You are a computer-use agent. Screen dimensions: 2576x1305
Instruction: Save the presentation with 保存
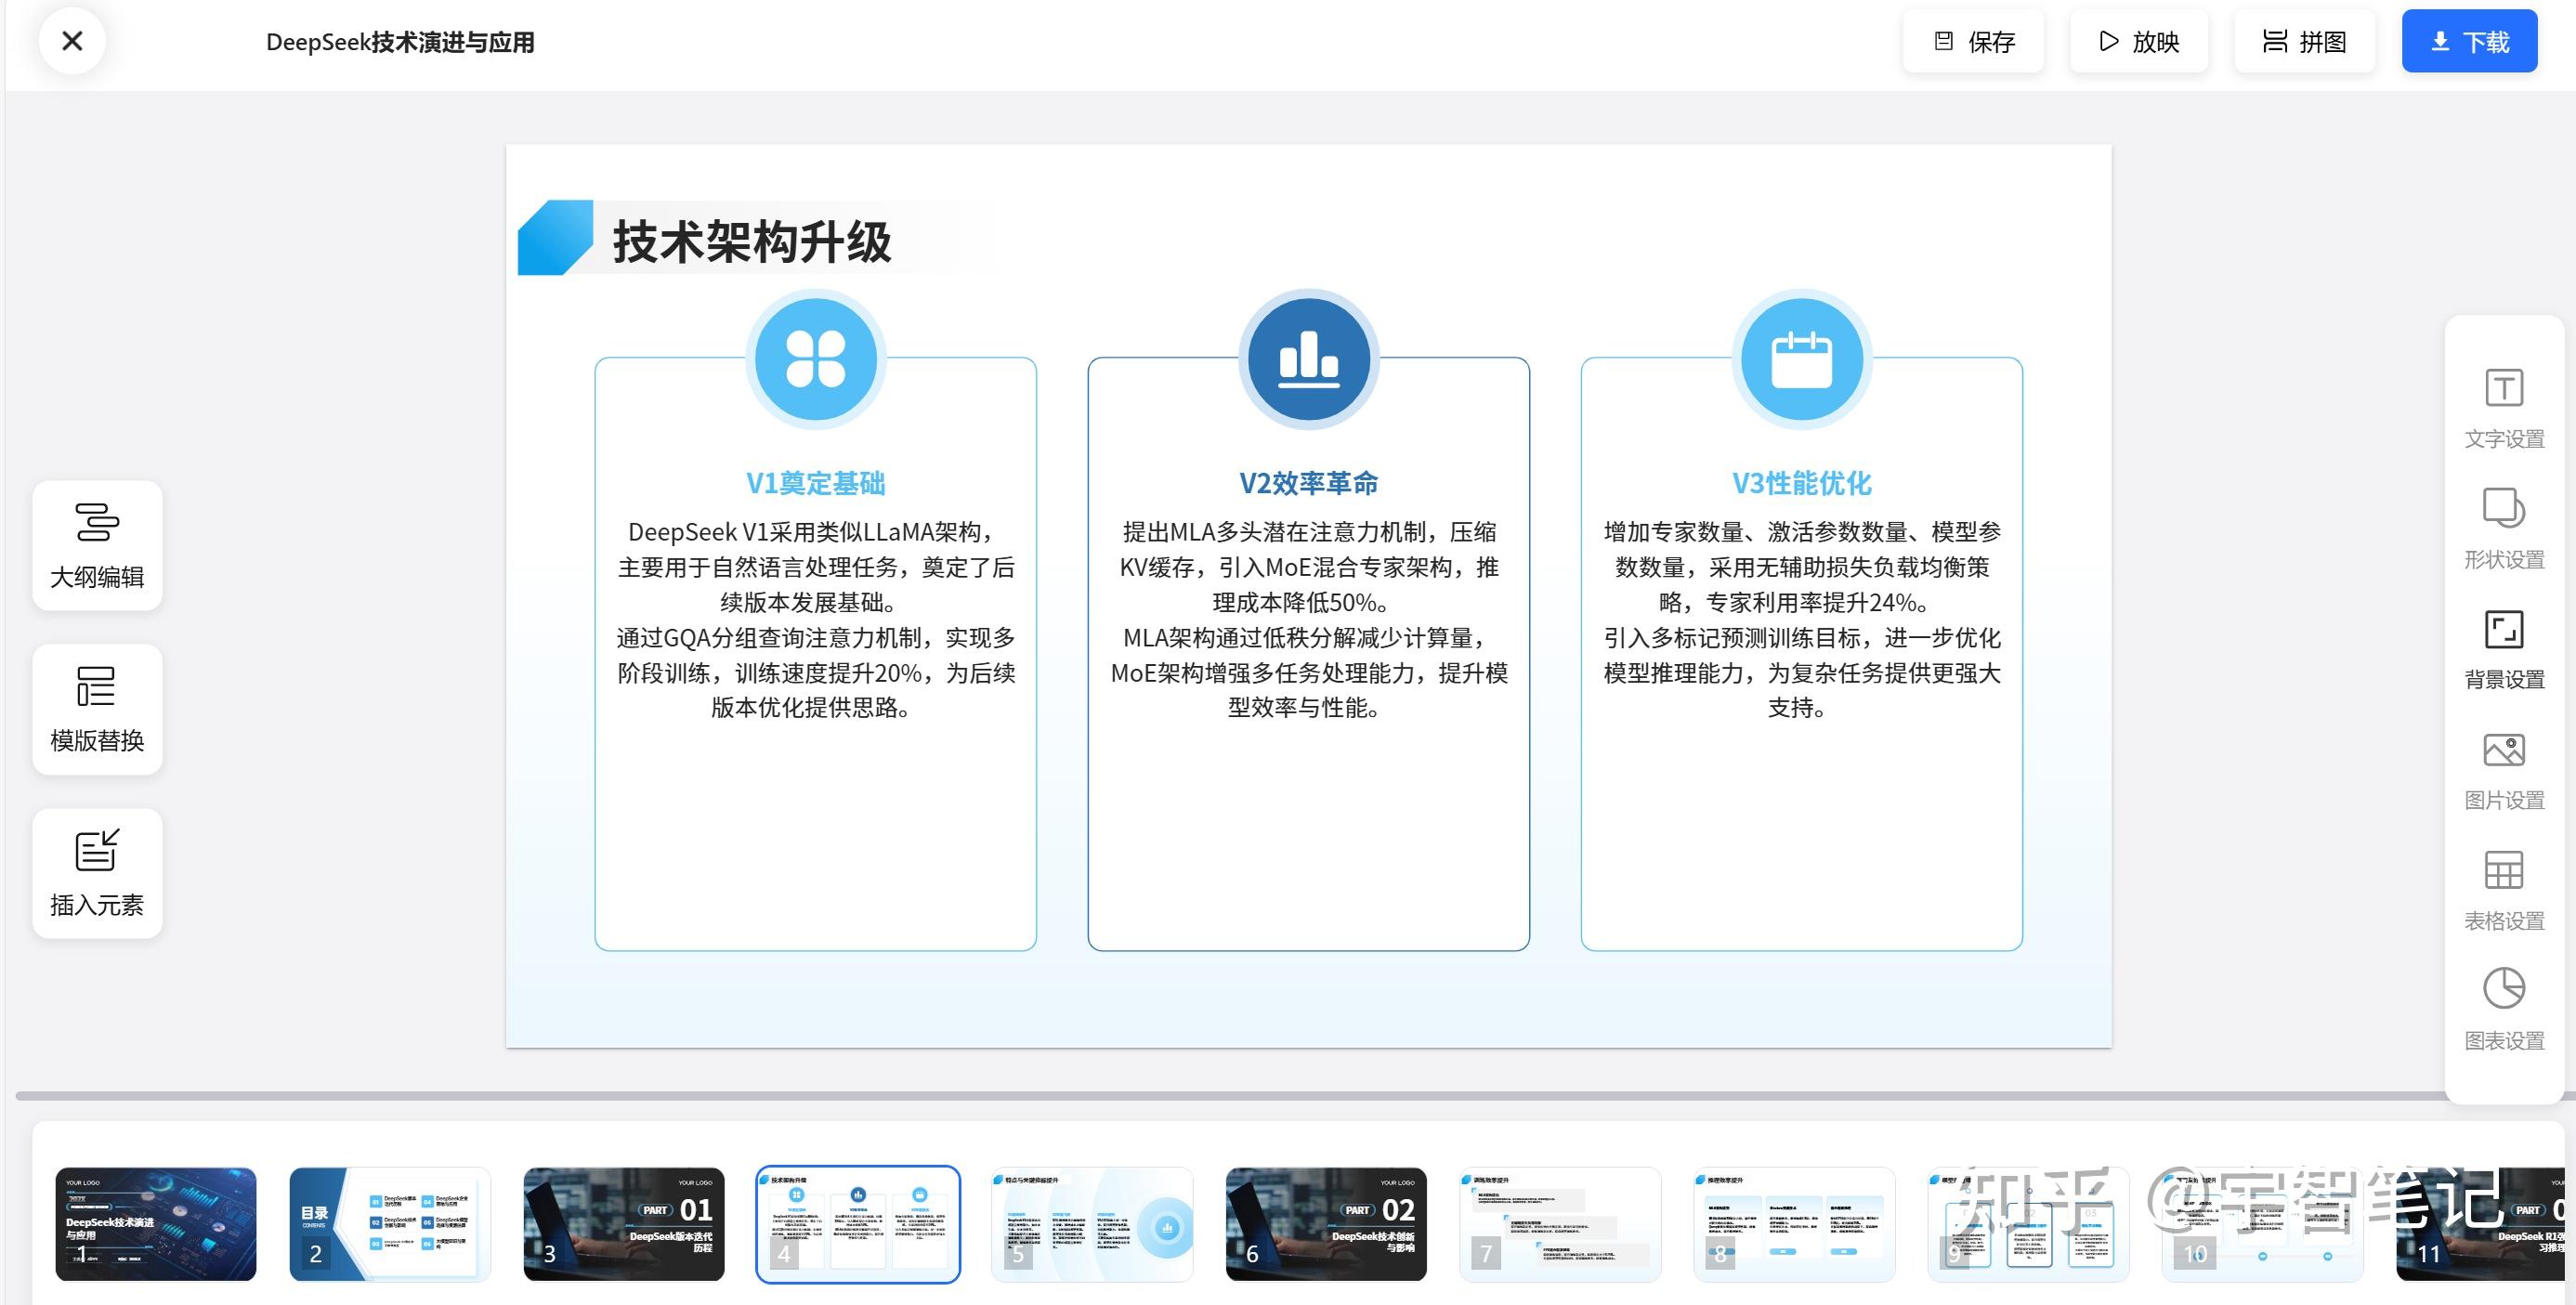click(x=1973, y=41)
